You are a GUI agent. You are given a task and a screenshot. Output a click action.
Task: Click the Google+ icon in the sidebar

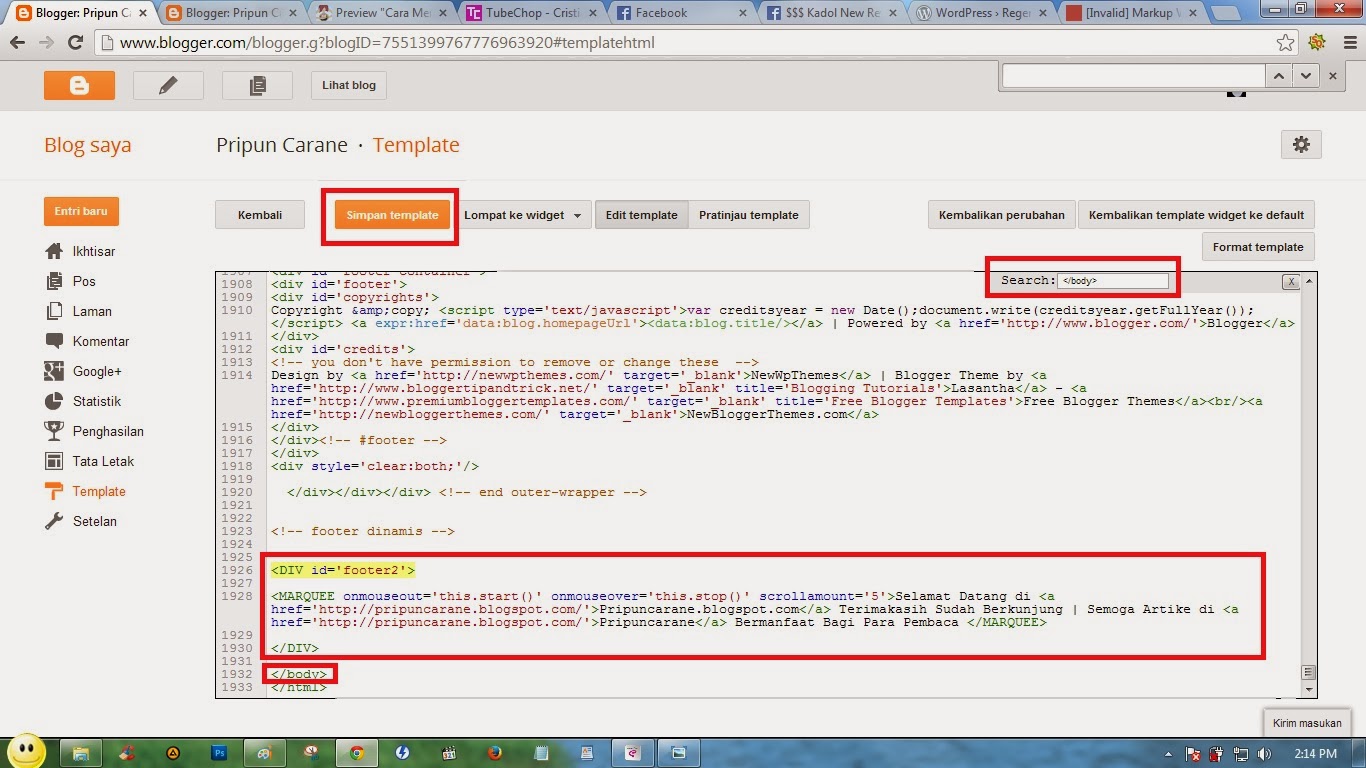coord(54,371)
